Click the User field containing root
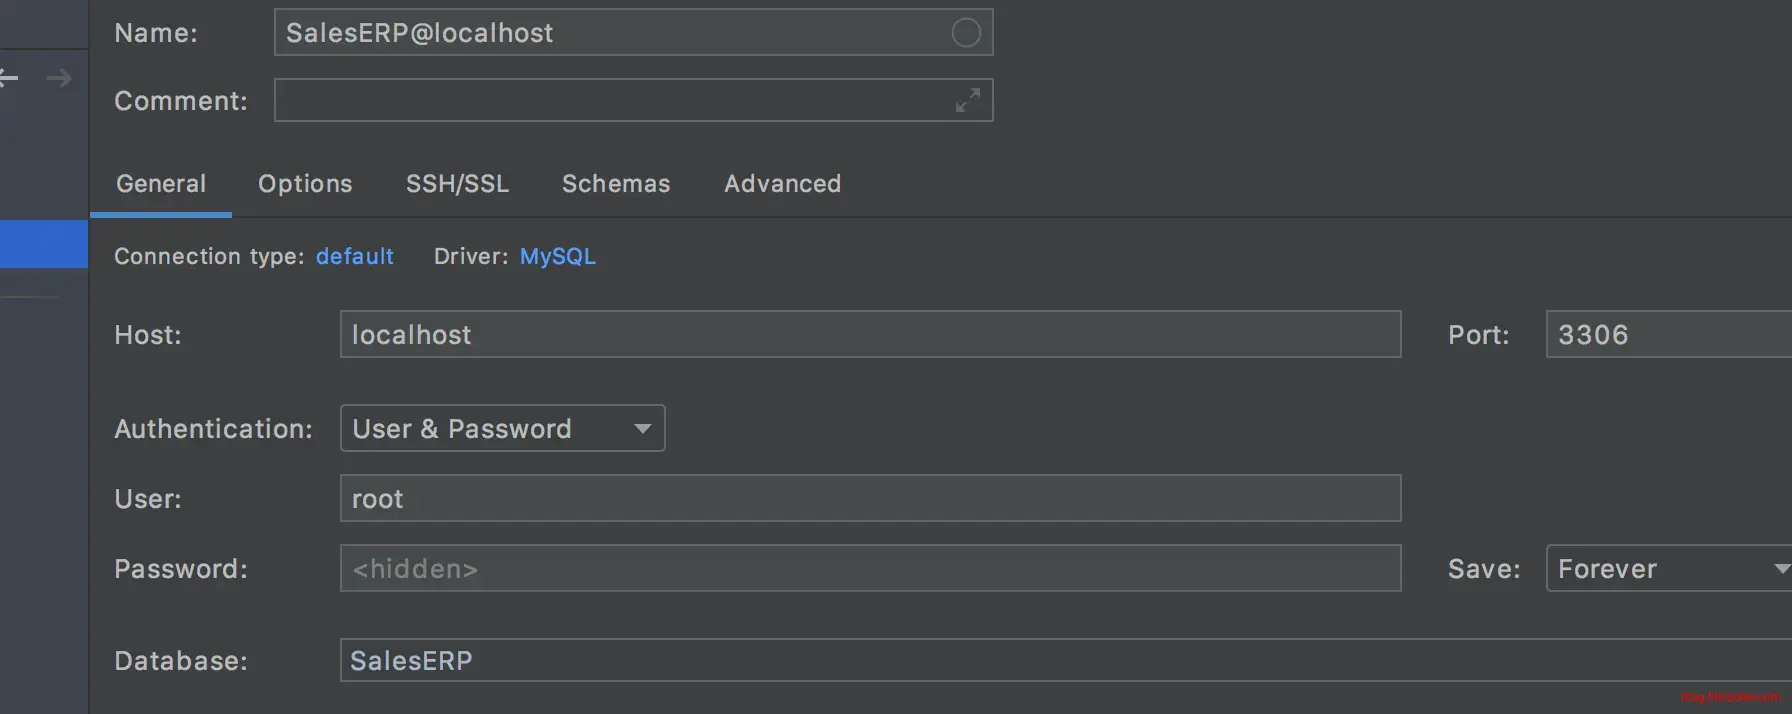1792x714 pixels. 870,499
